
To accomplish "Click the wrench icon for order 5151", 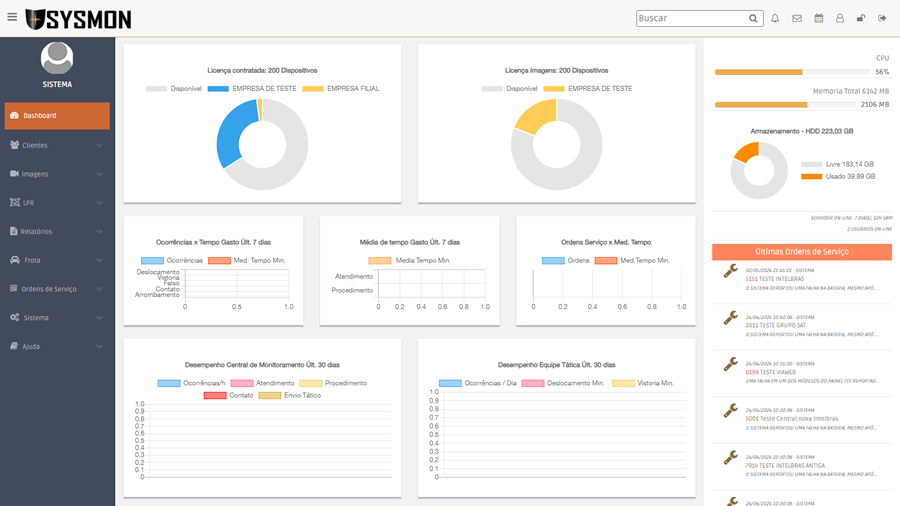I will coord(730,271).
